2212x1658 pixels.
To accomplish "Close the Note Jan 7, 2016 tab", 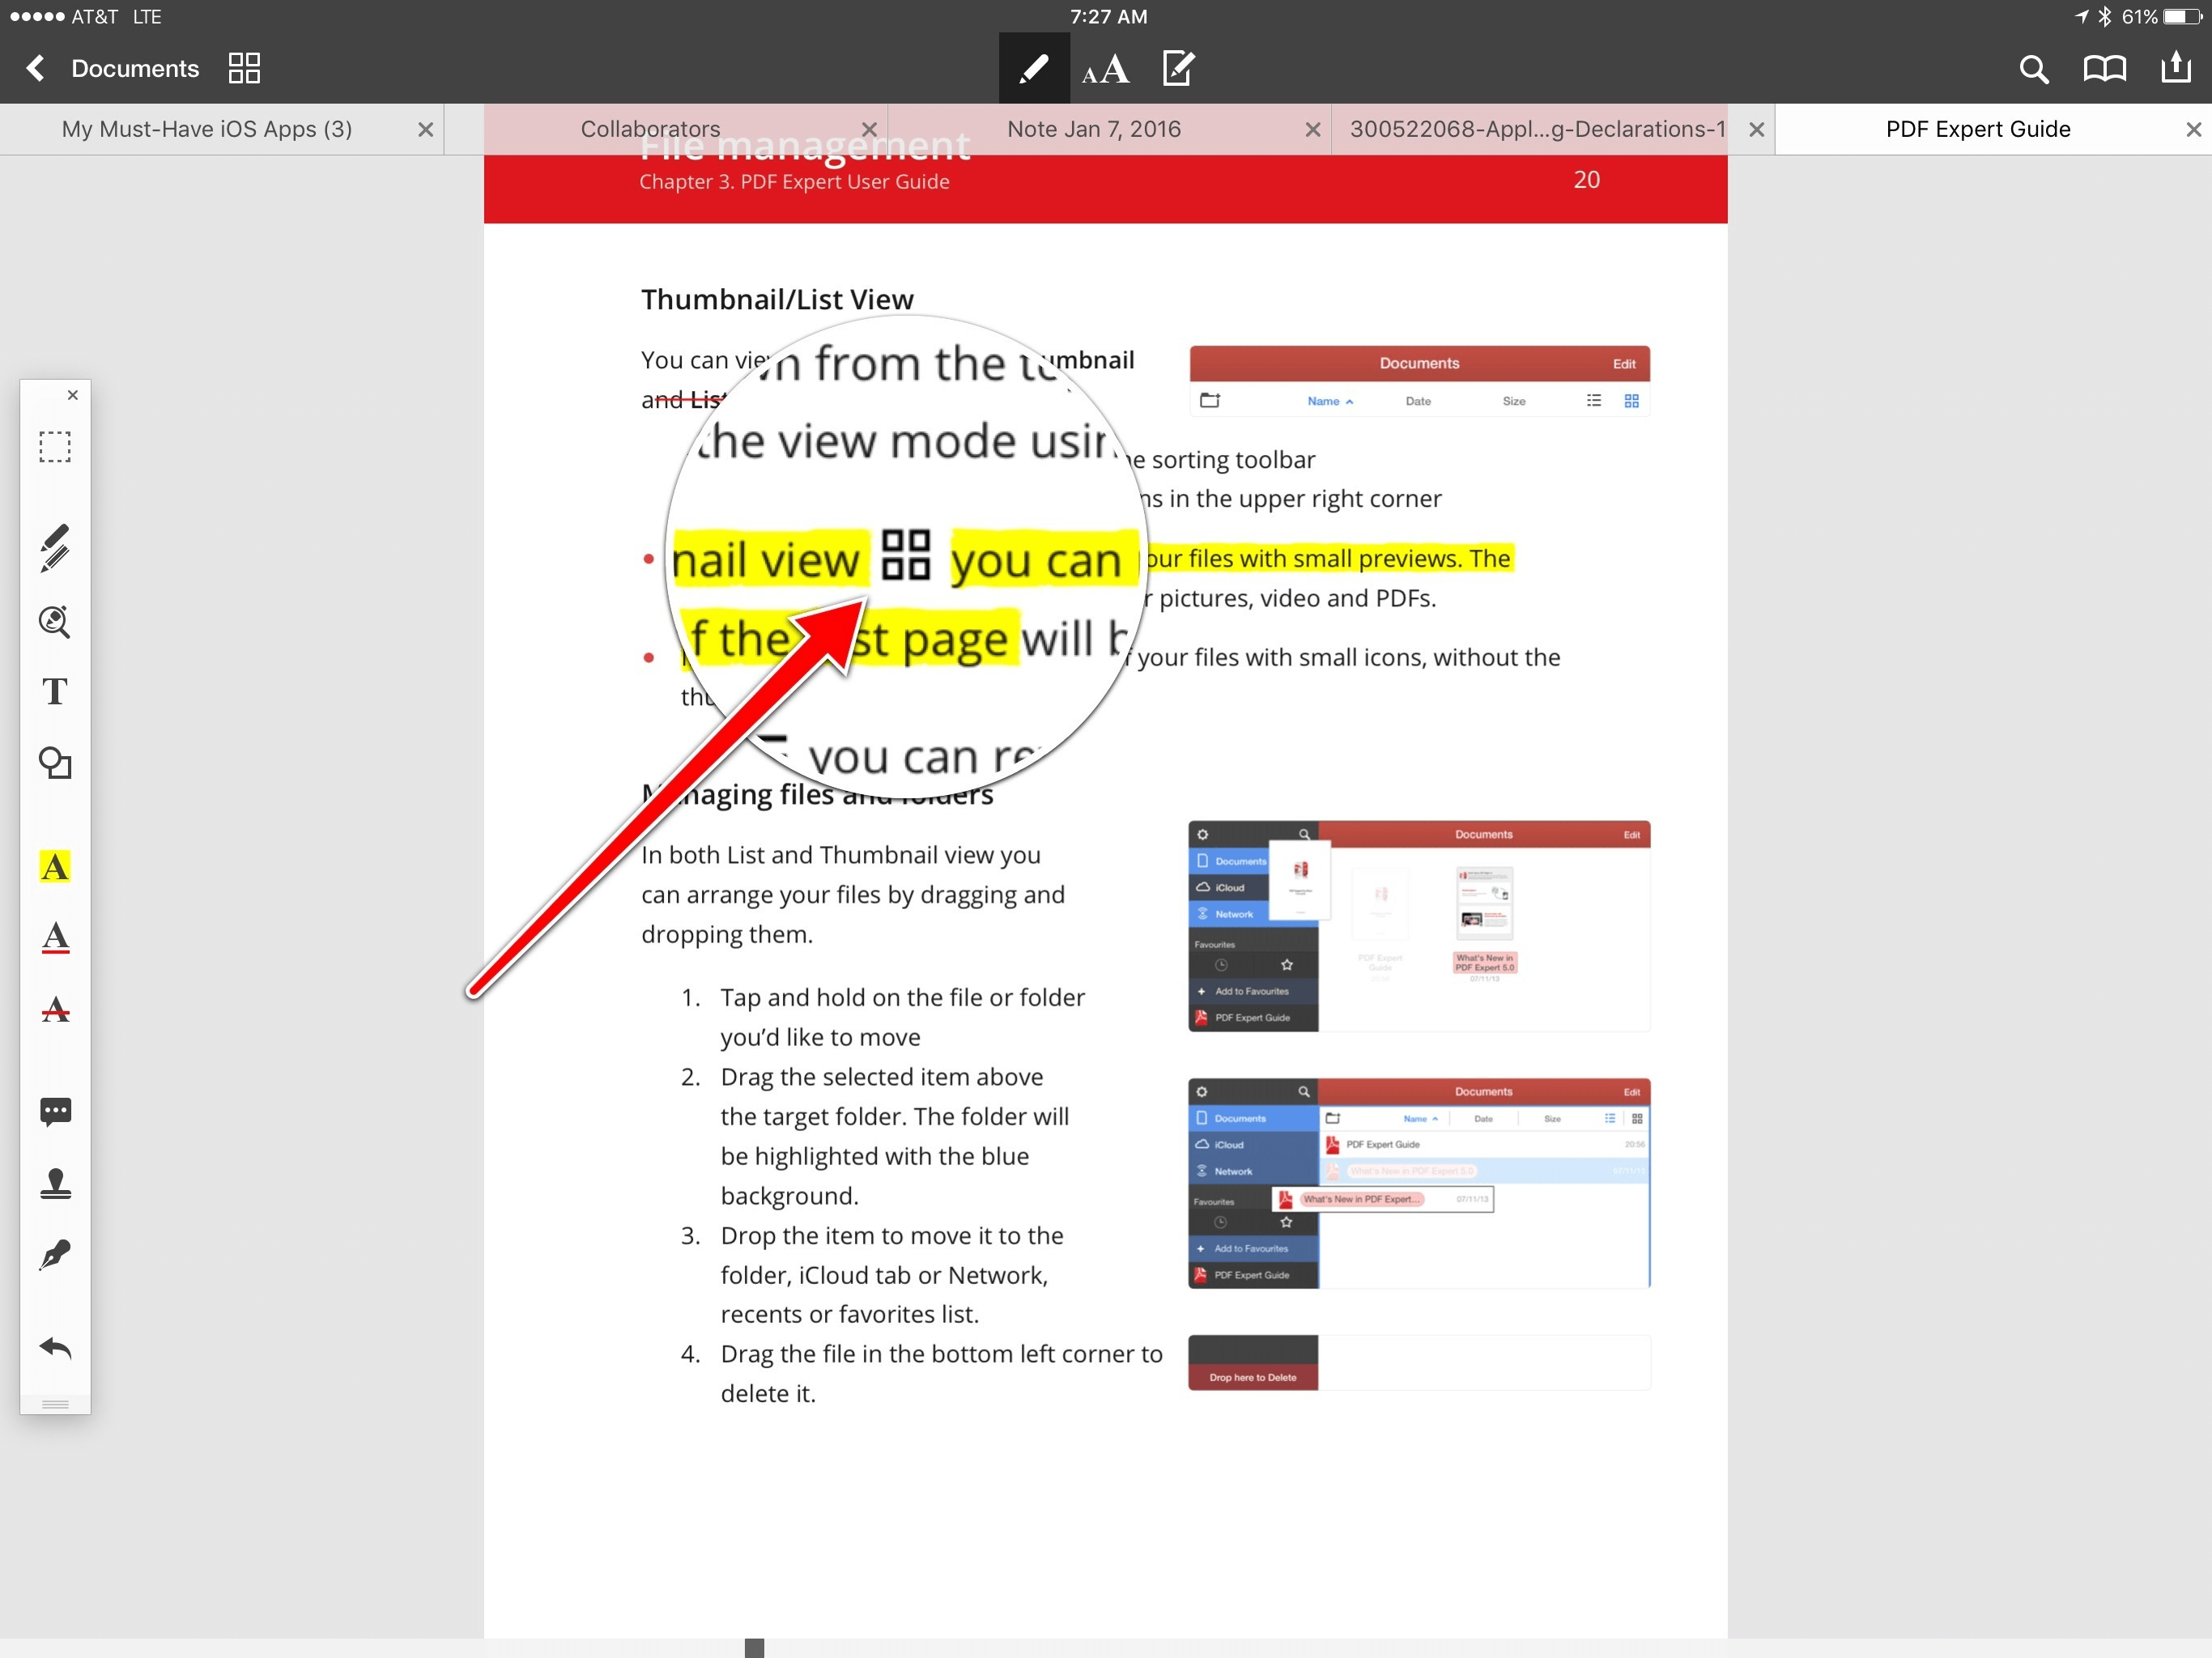I will pos(1312,130).
